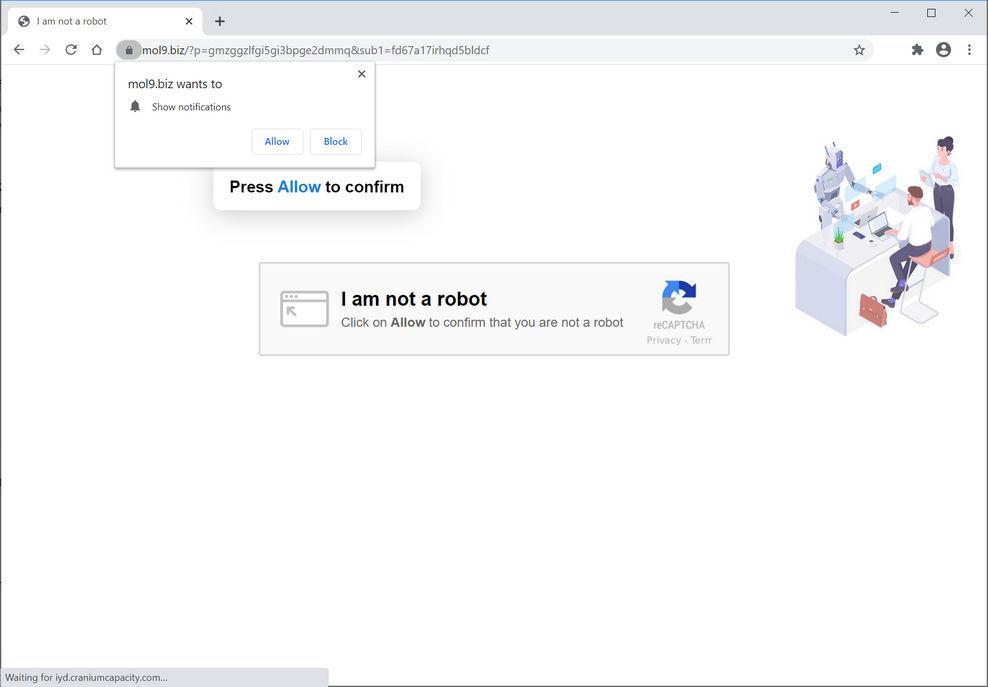
Task: Open Chrome's three-dot menu
Action: tap(969, 50)
